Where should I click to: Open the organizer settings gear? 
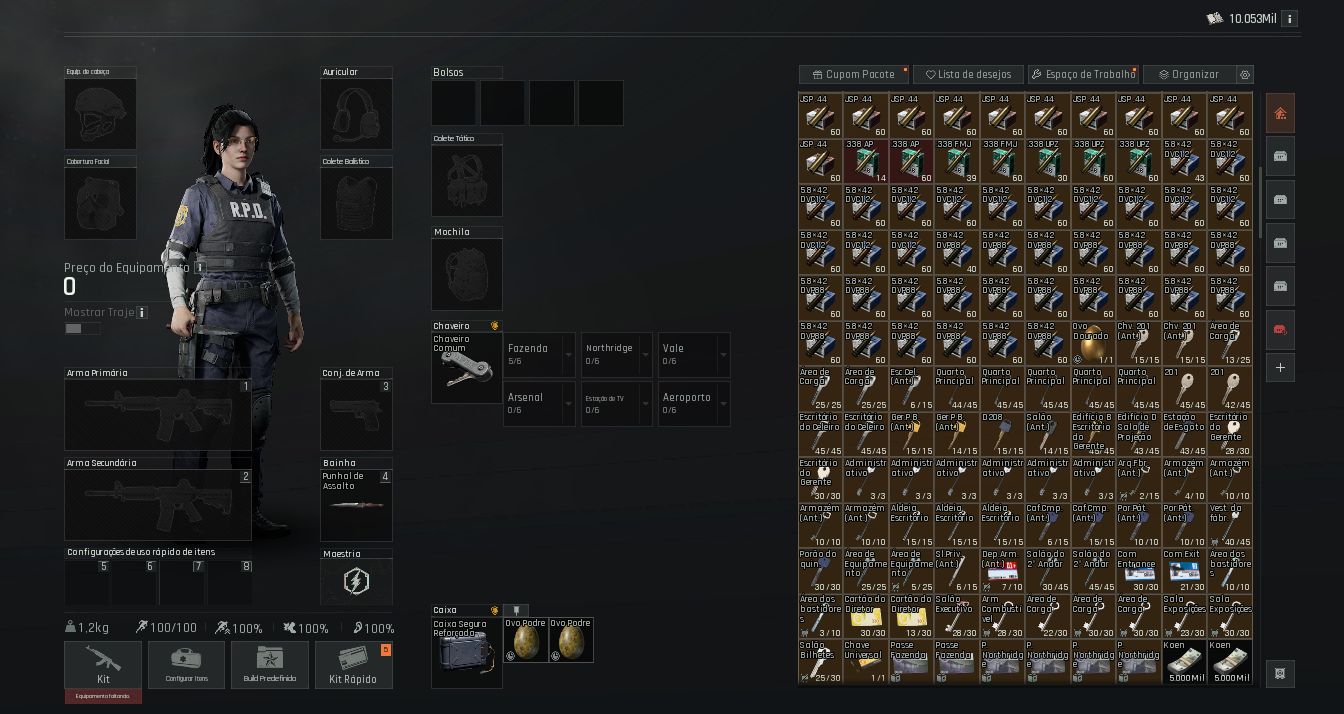1245,75
